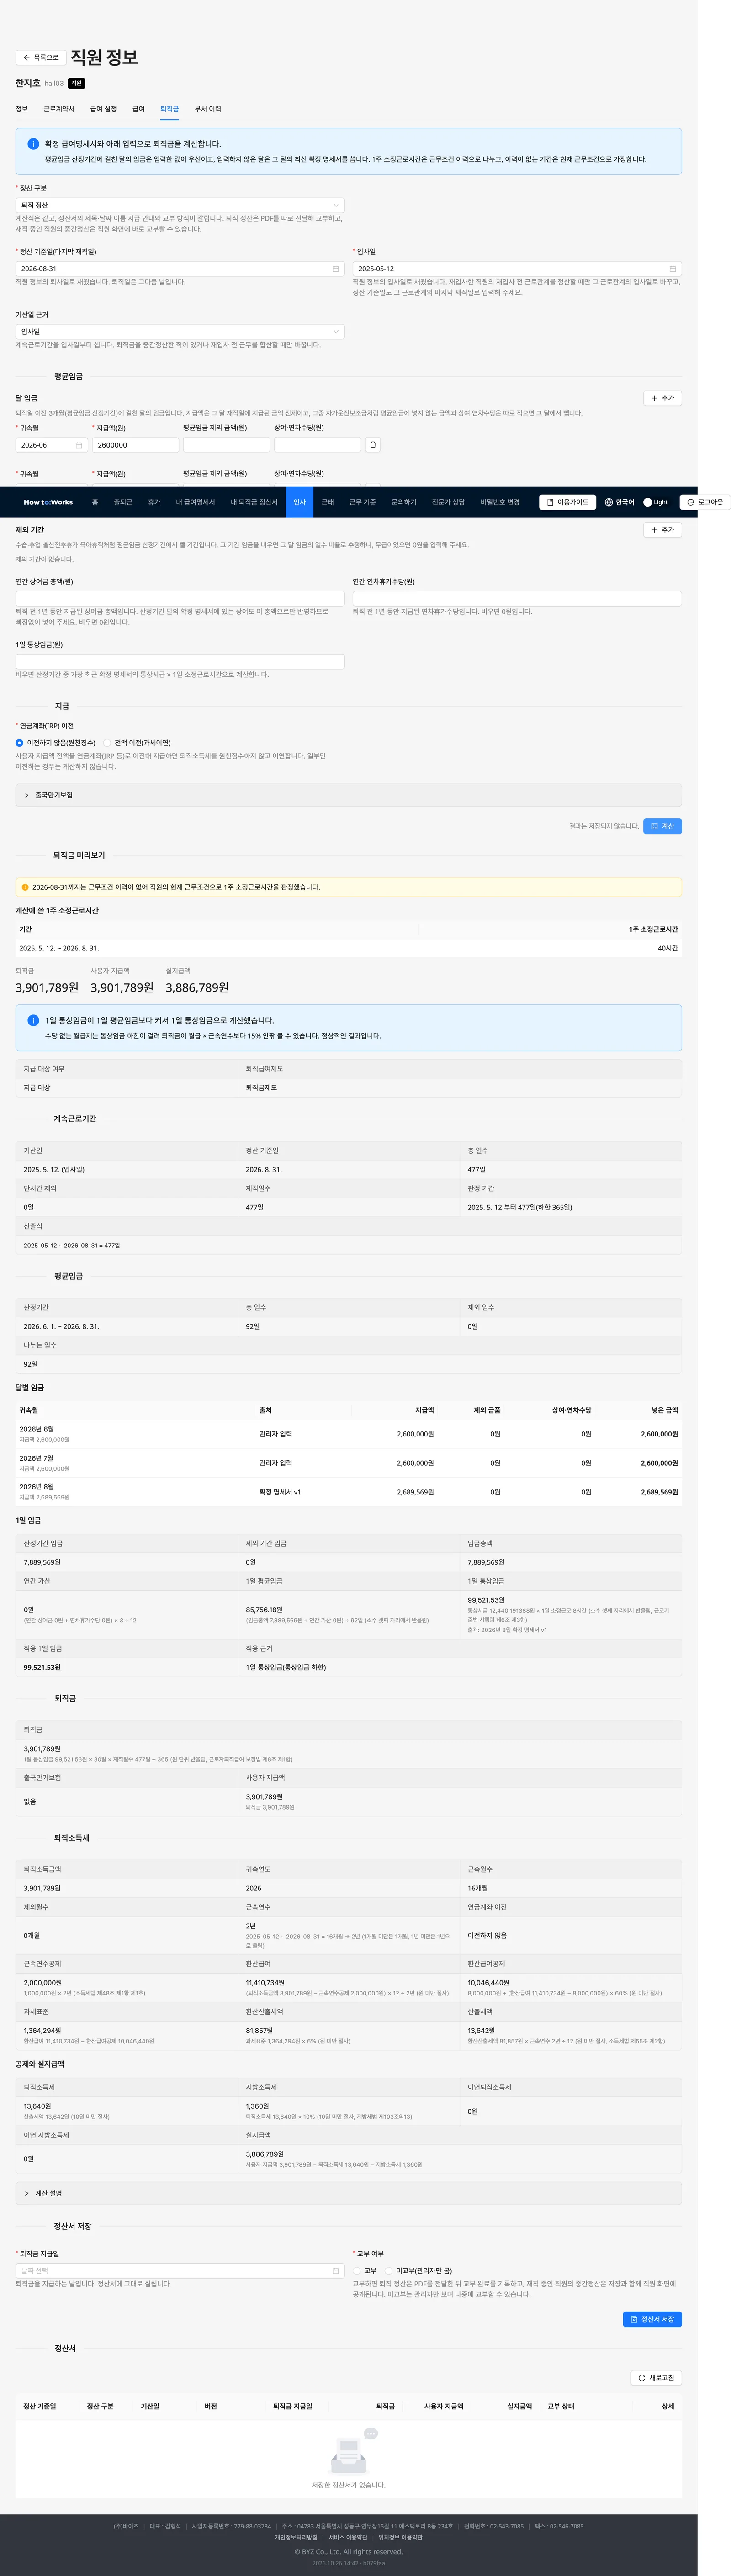Toggle the Light theme switch
The height and width of the screenshot is (2576, 731).
click(655, 502)
